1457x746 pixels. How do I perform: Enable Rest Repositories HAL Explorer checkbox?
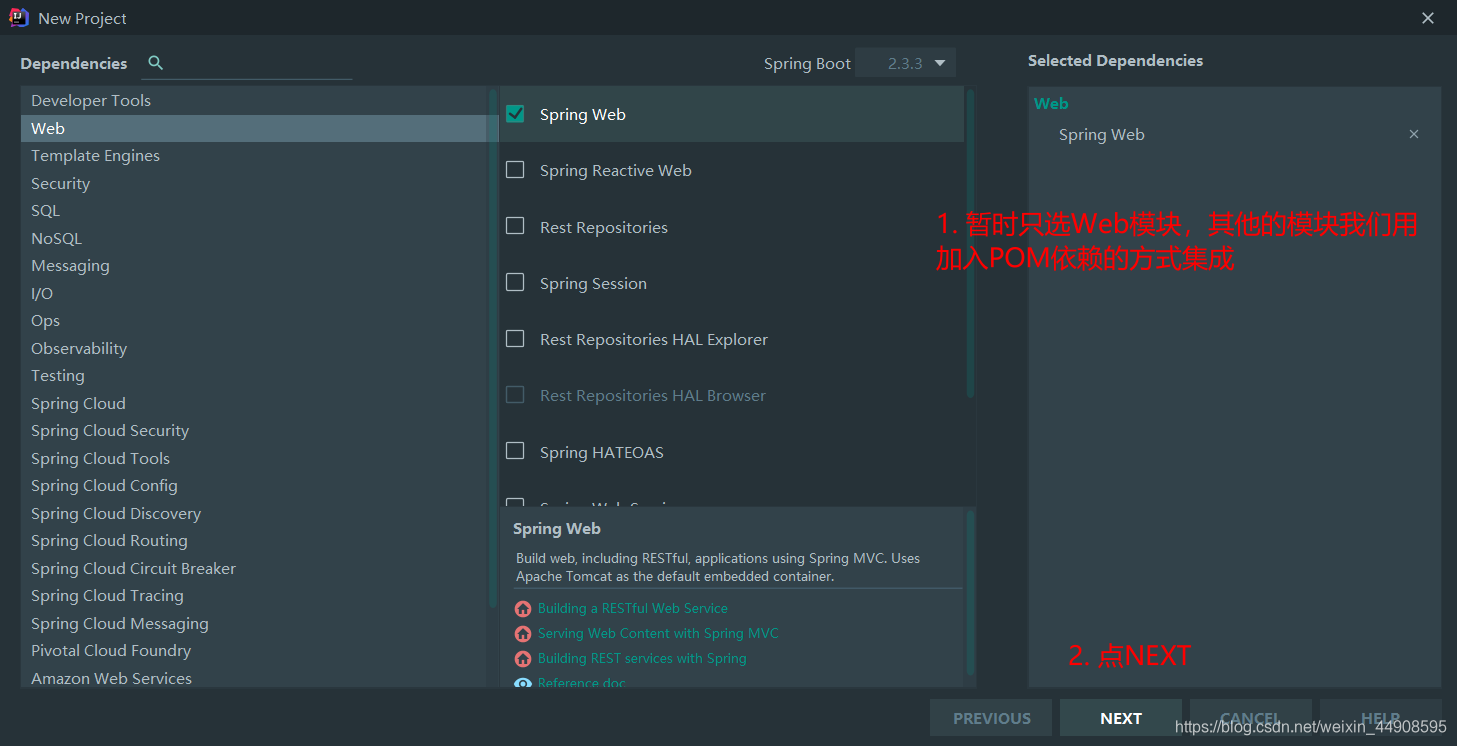pos(515,339)
